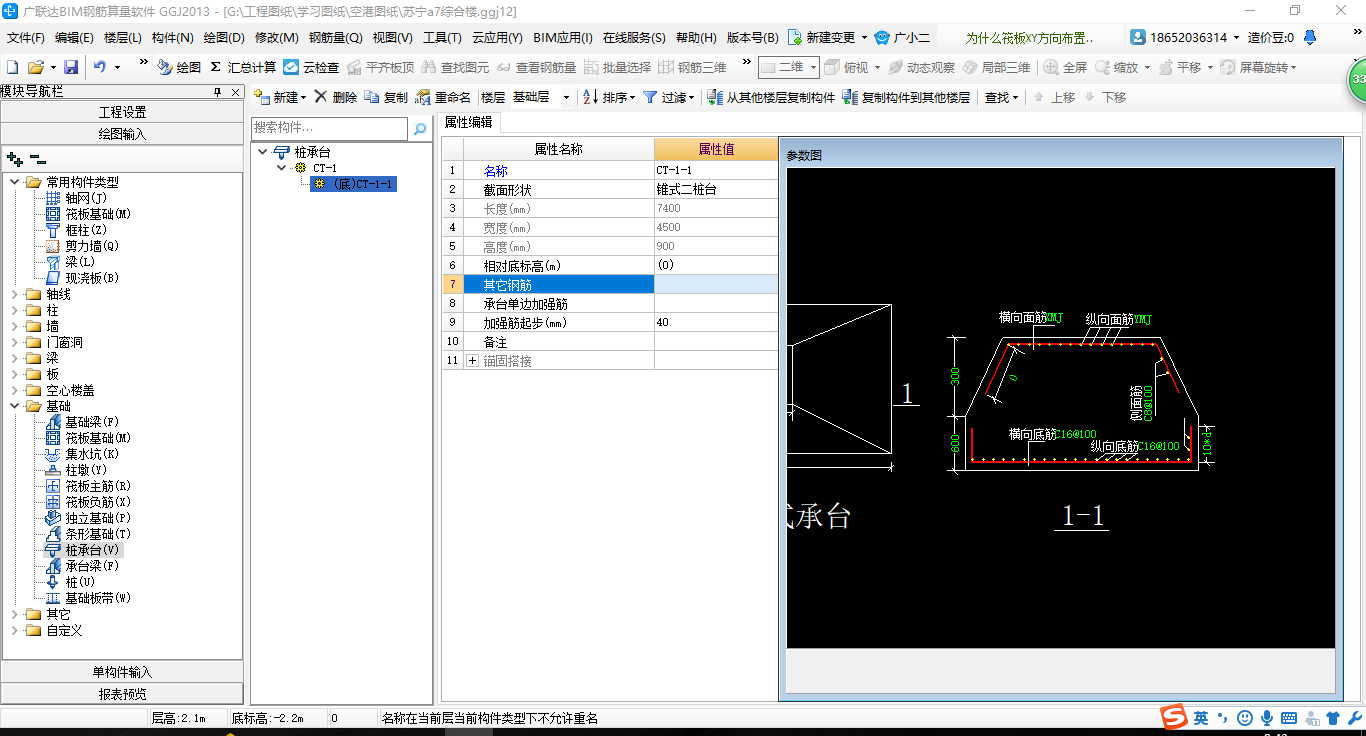Click the 复制 copy button
1366x736 pixels.
point(386,97)
